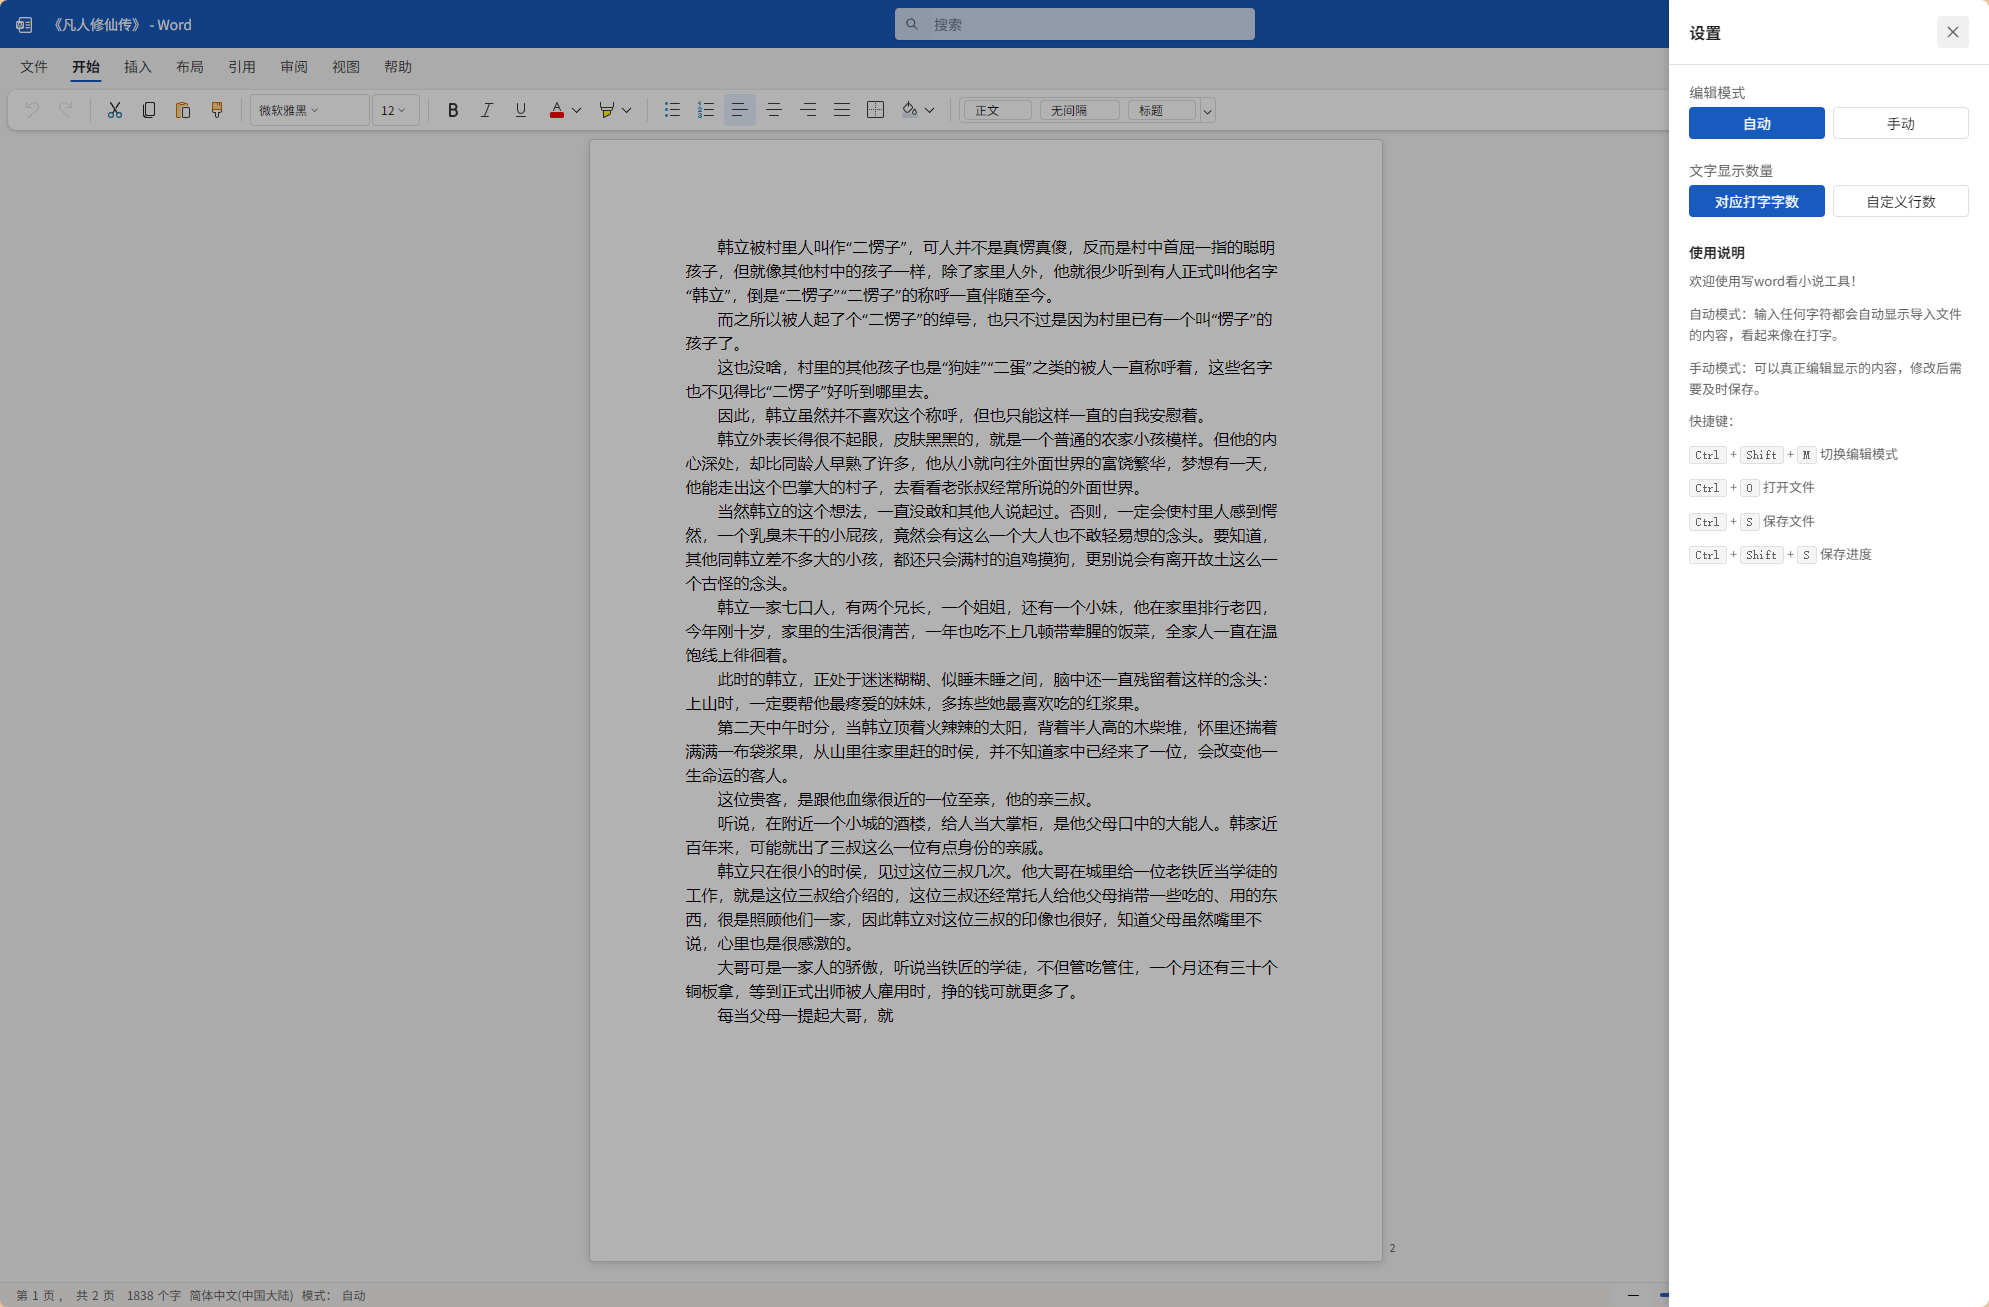
Task: Apply bold formatting with the B icon
Action: pos(453,110)
